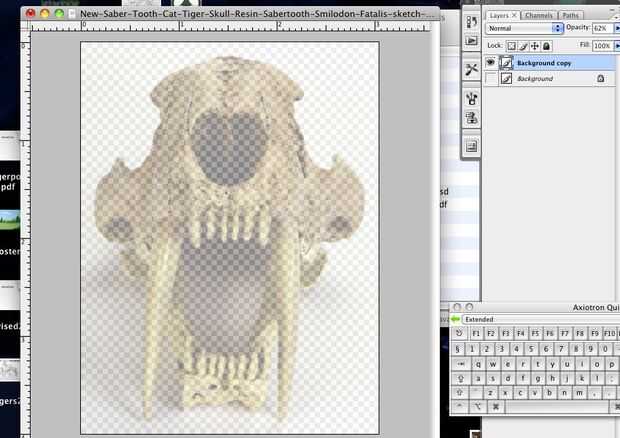Toggle lock transparent pixels

pyautogui.click(x=512, y=46)
